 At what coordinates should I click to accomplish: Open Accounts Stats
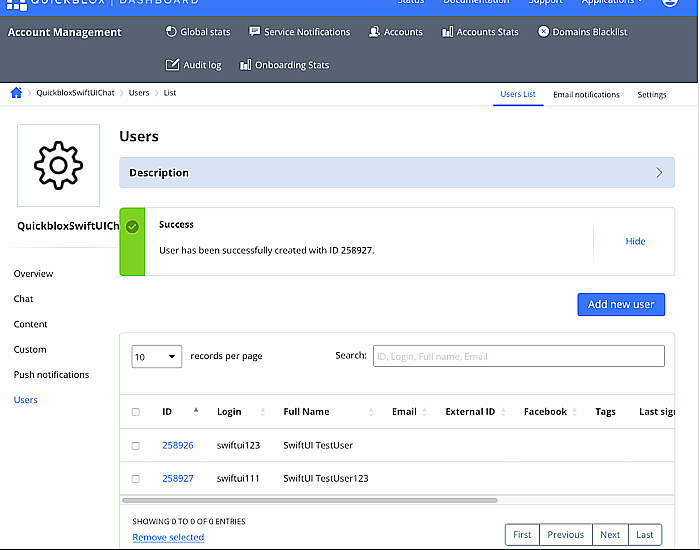(x=480, y=32)
